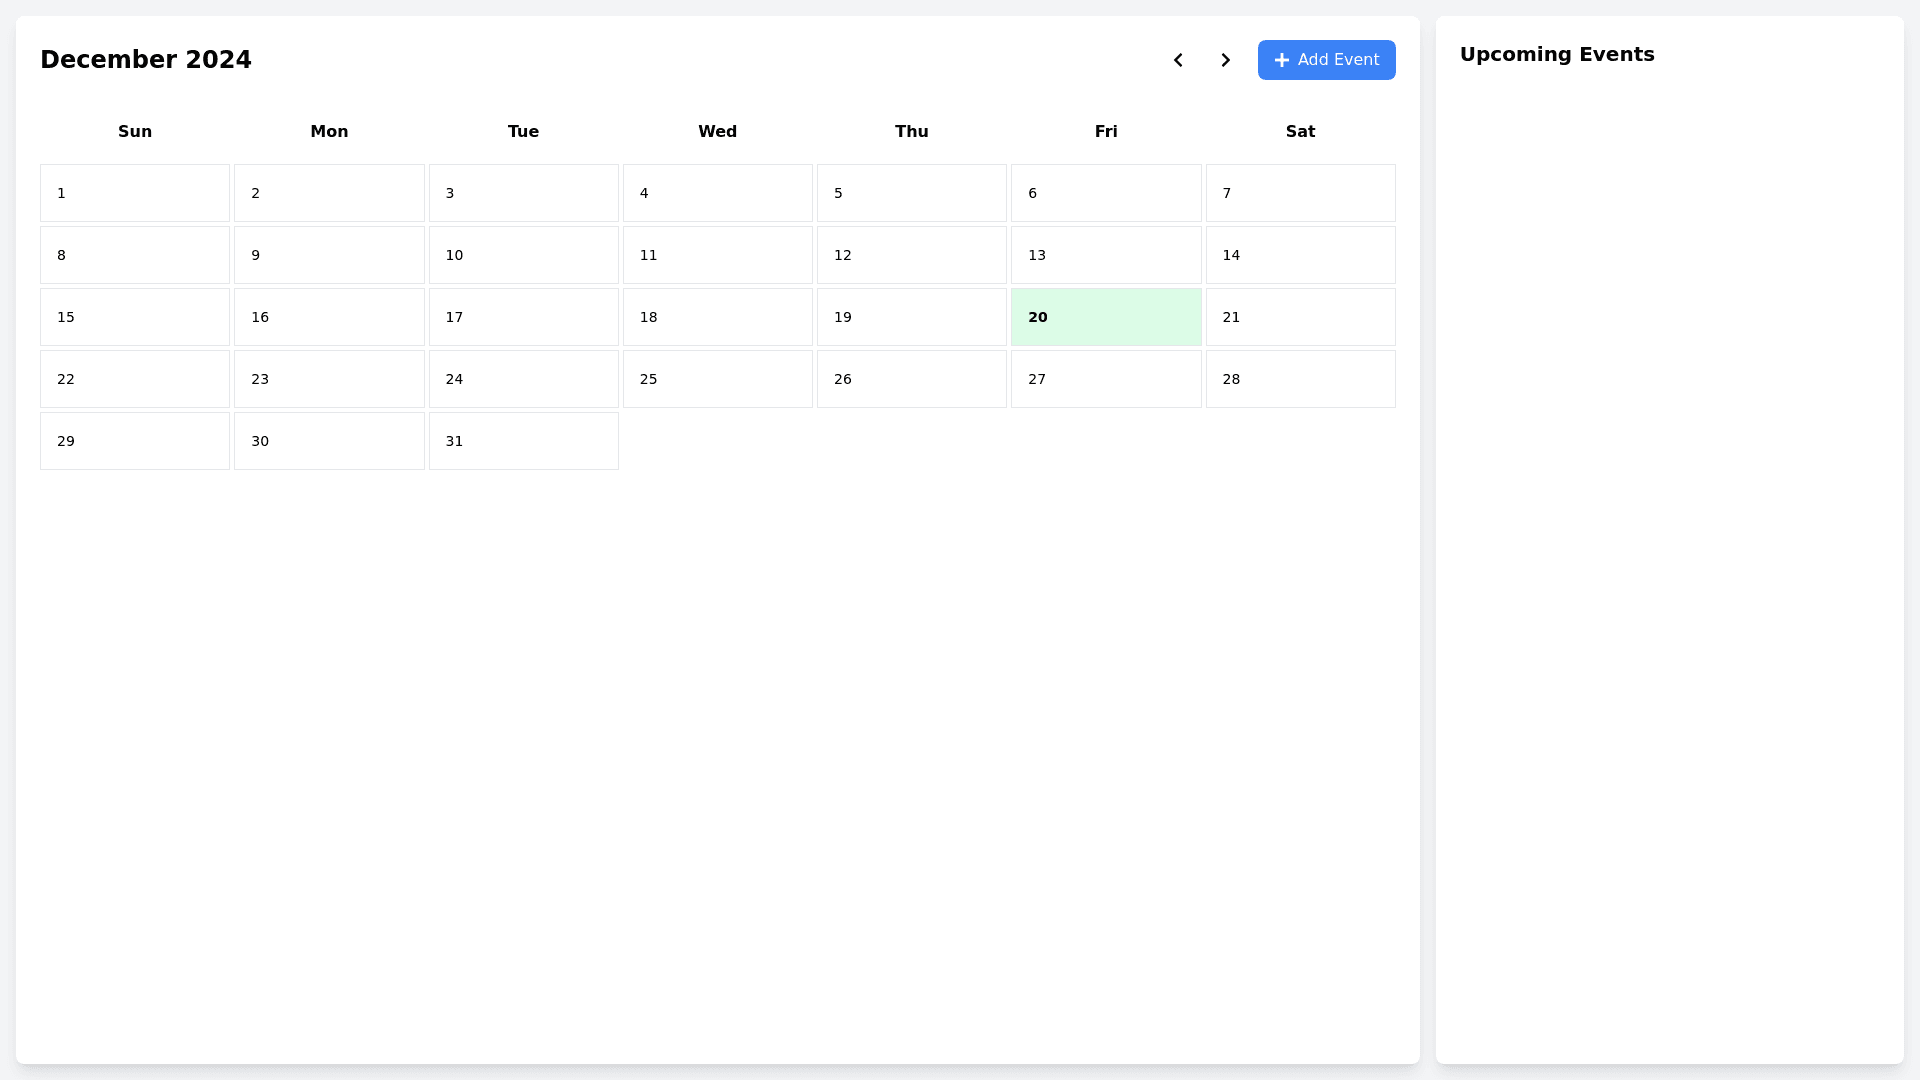1920x1080 pixels.
Task: Pick December 25 in the calendar grid
Action: pyautogui.click(x=717, y=379)
